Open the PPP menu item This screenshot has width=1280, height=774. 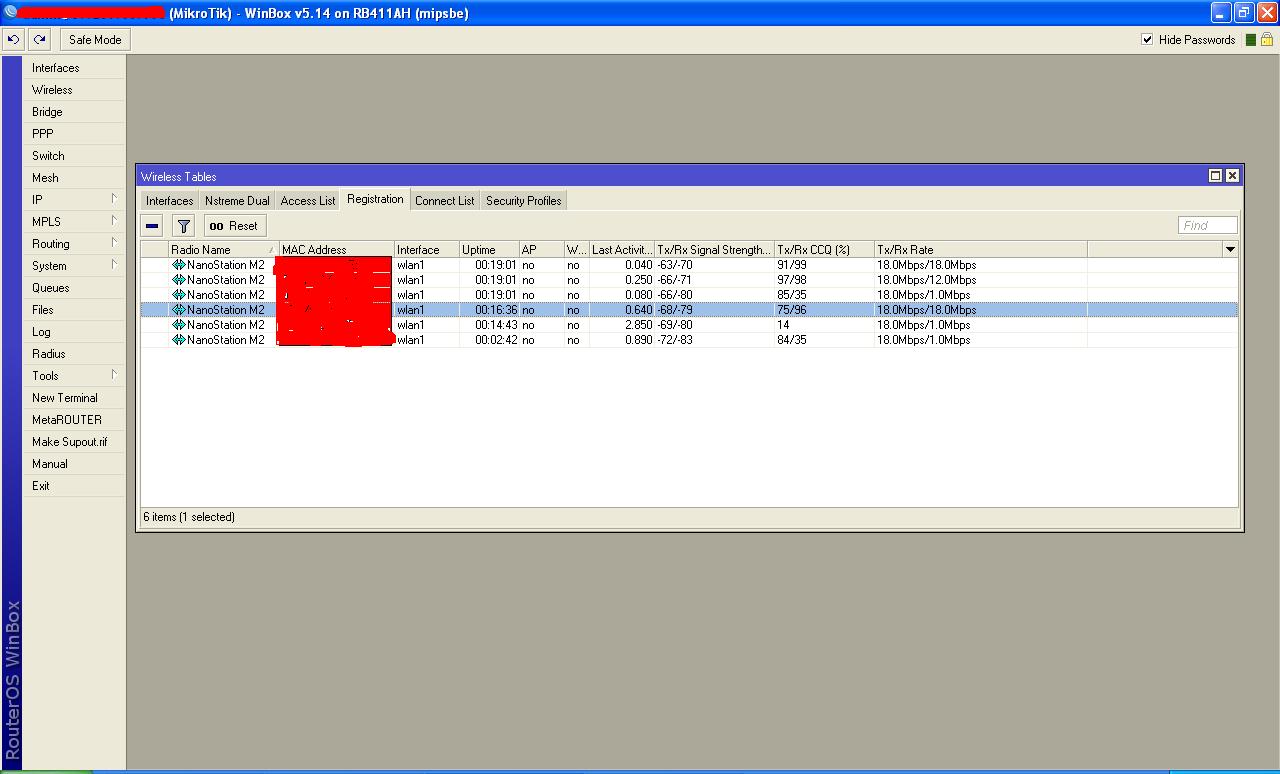(75, 134)
